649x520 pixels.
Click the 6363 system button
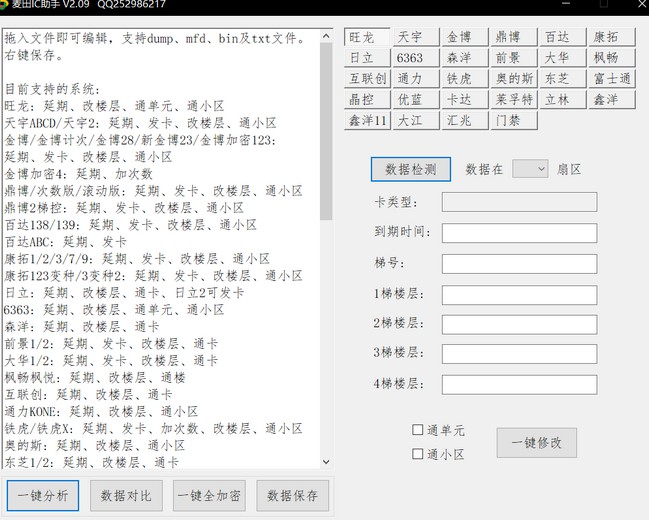point(416,58)
